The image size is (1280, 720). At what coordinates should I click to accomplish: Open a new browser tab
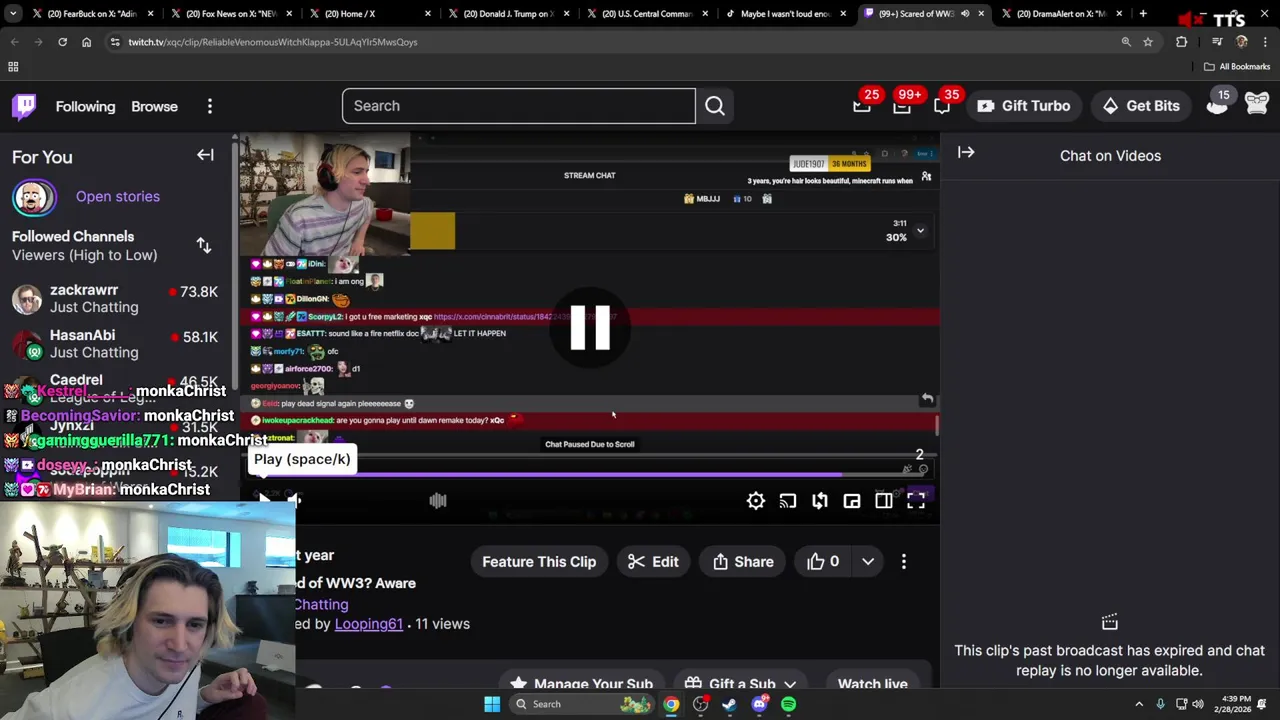[1143, 14]
